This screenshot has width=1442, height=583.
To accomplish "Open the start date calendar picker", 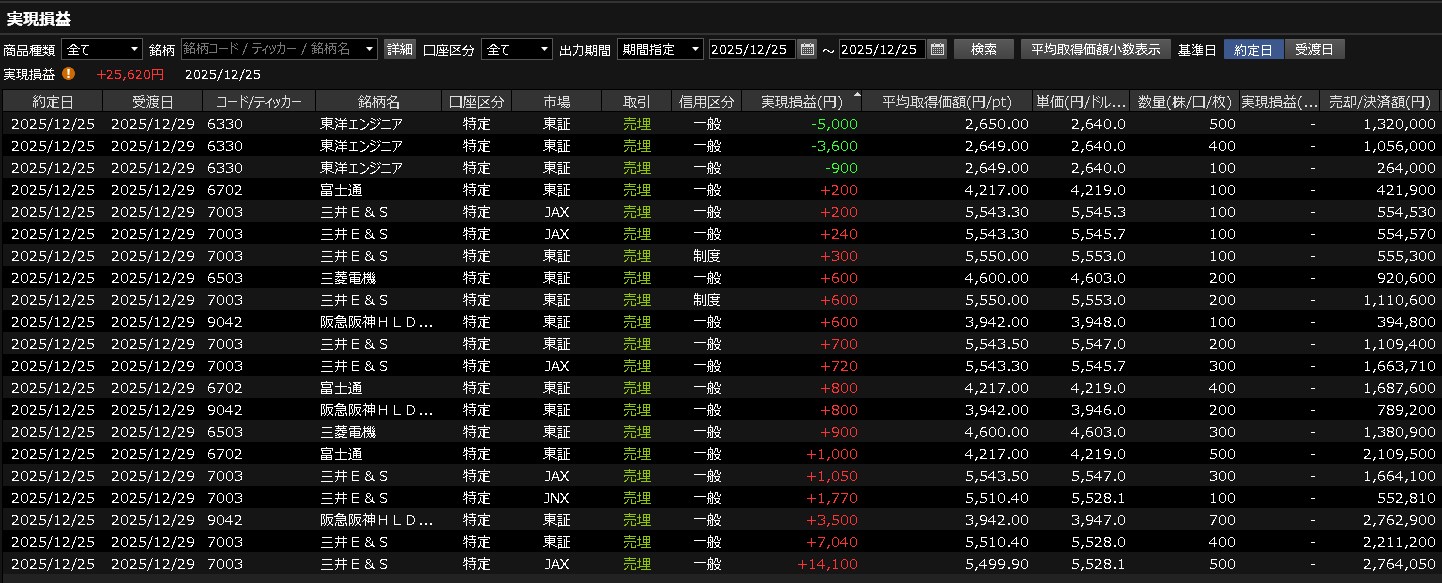I will 807,49.
